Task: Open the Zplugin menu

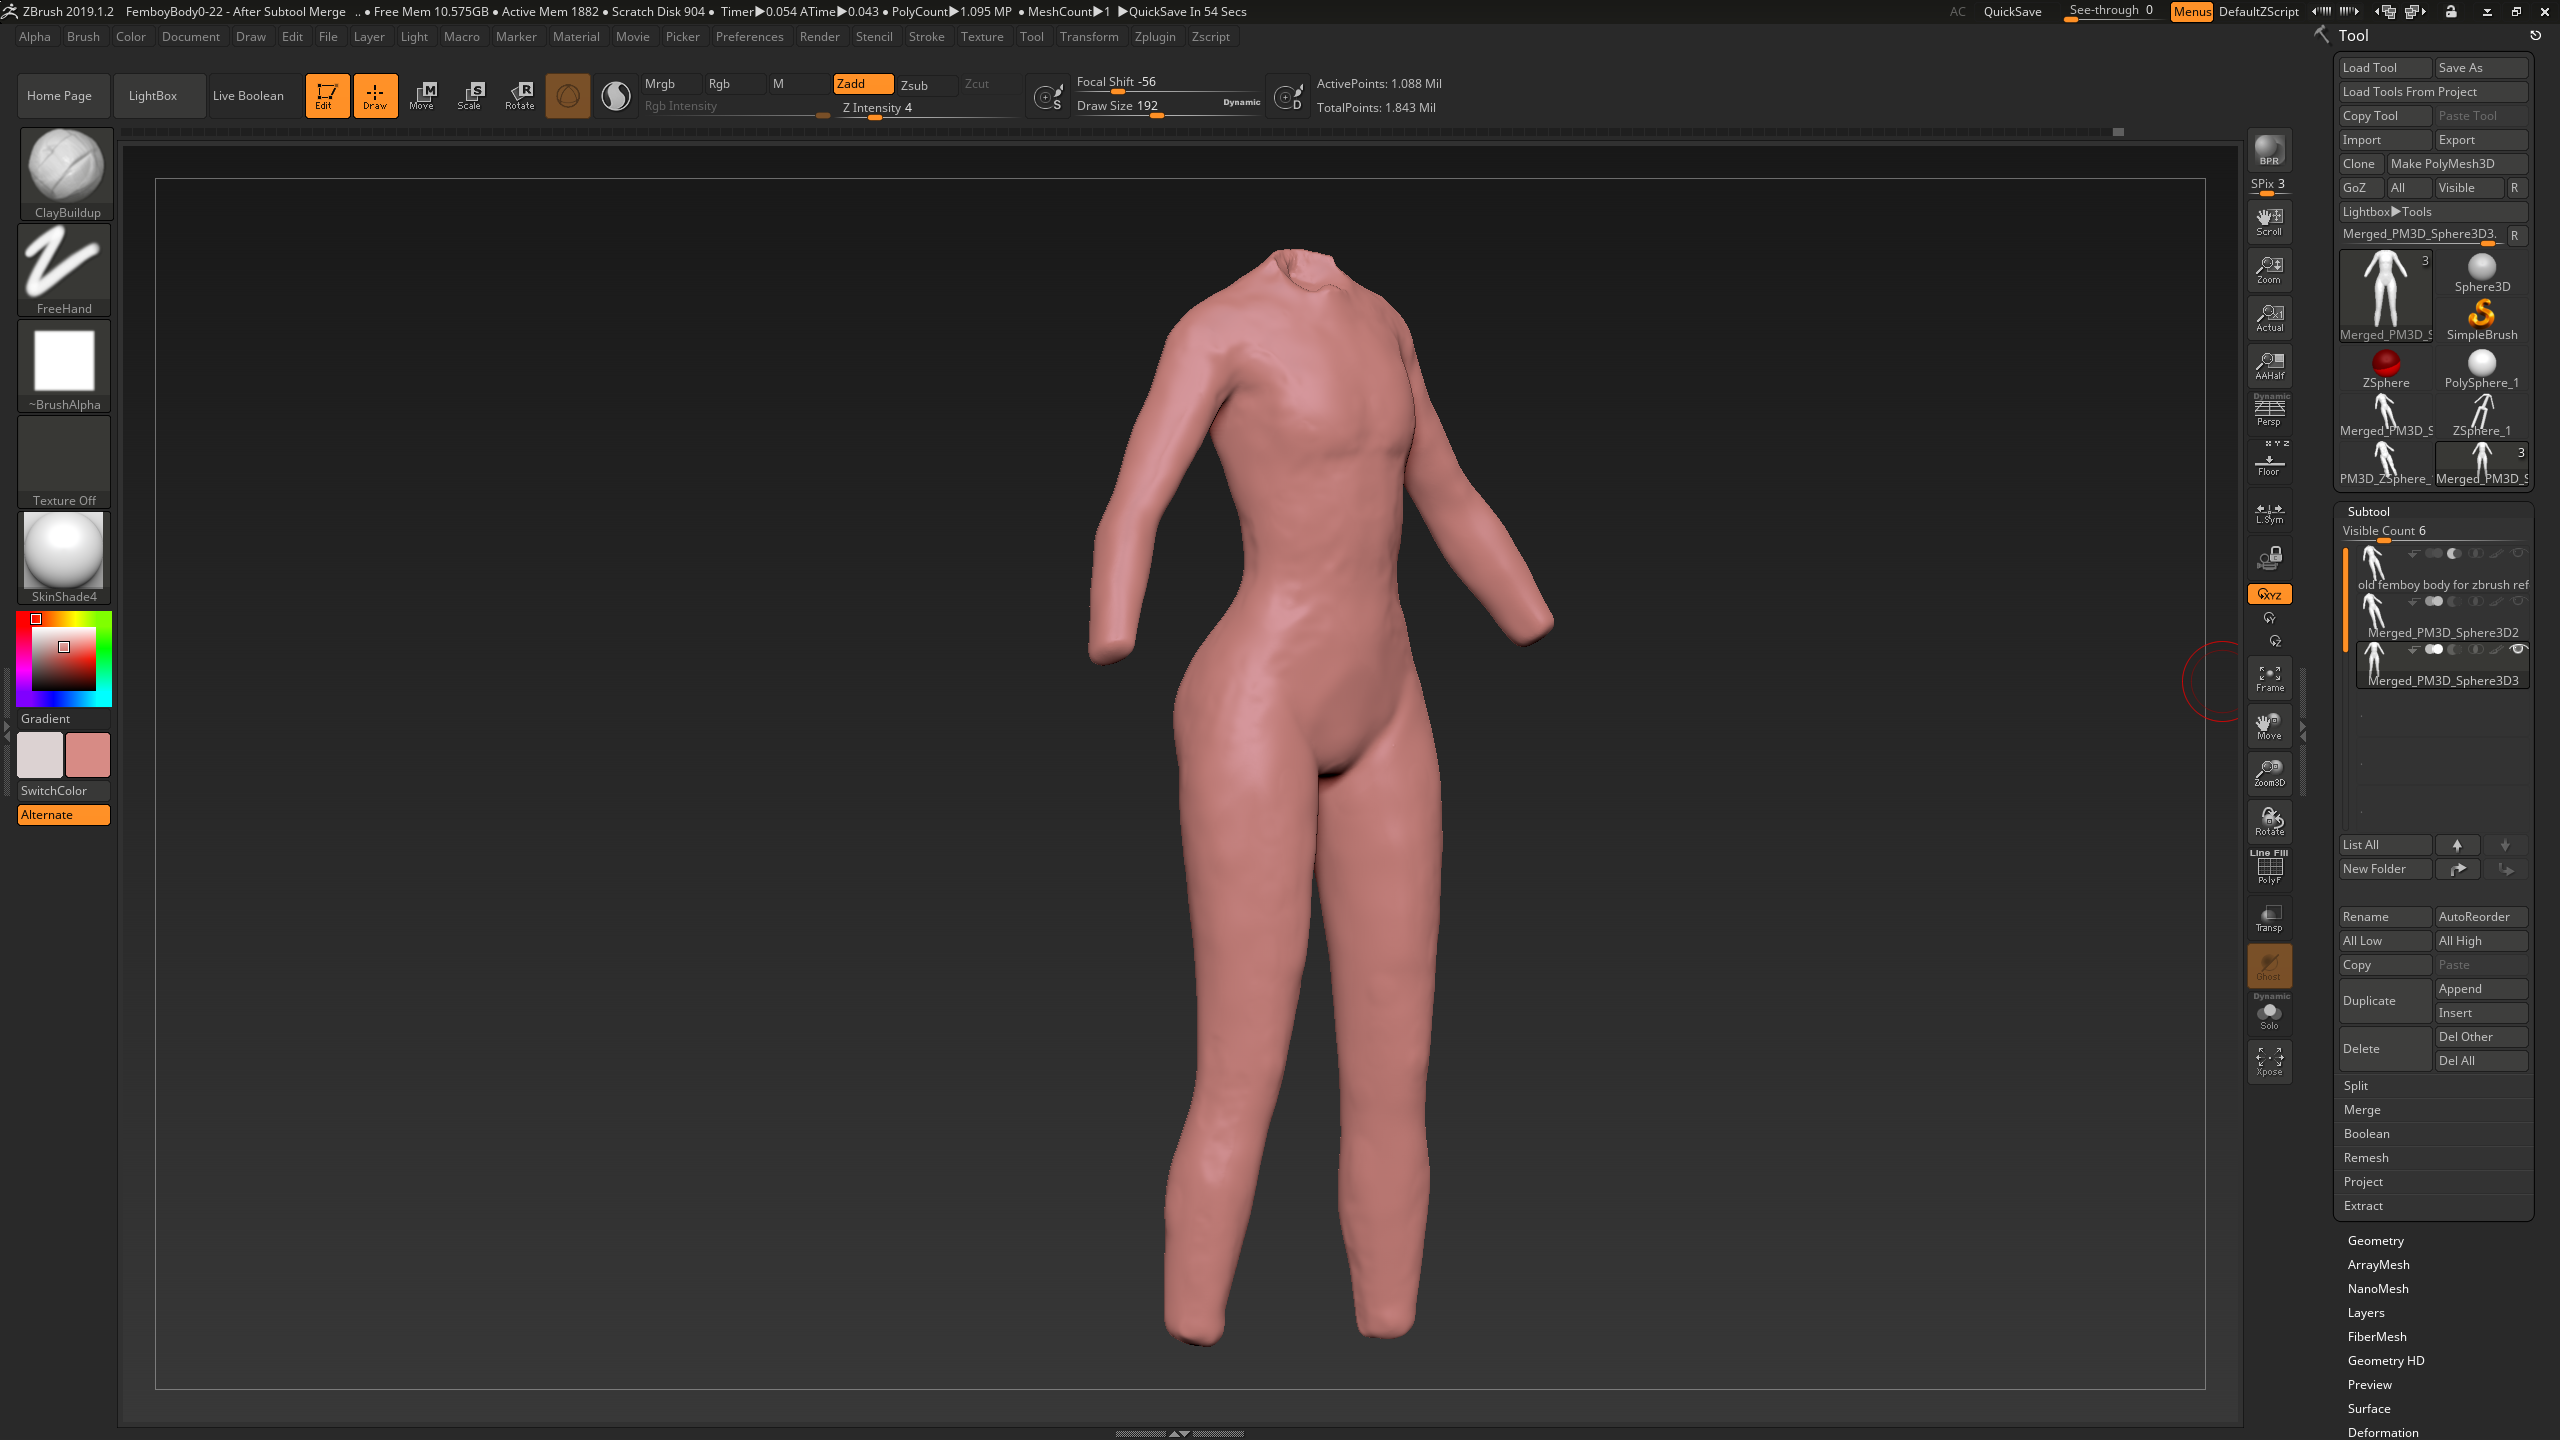Action: (1155, 37)
